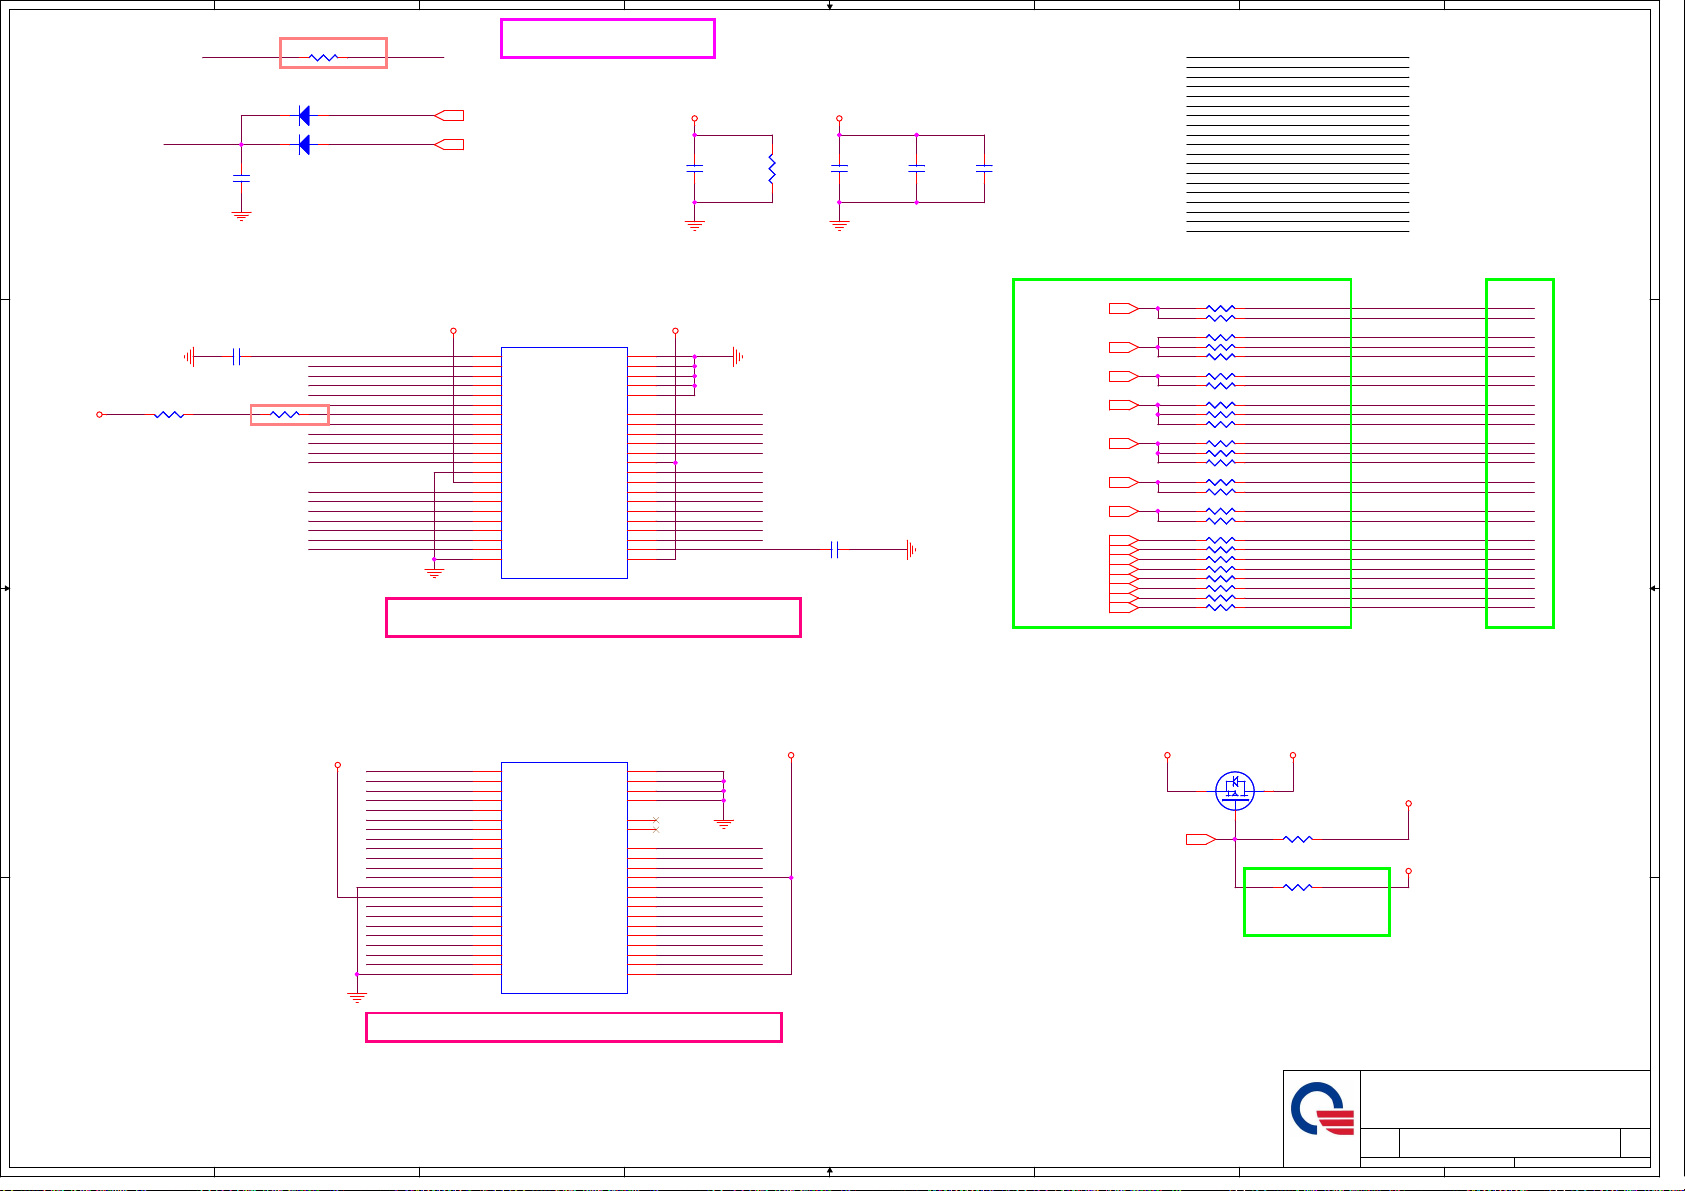Click the MOSFET transistor symbol
The height and width of the screenshot is (1191, 1685).
tap(1235, 790)
